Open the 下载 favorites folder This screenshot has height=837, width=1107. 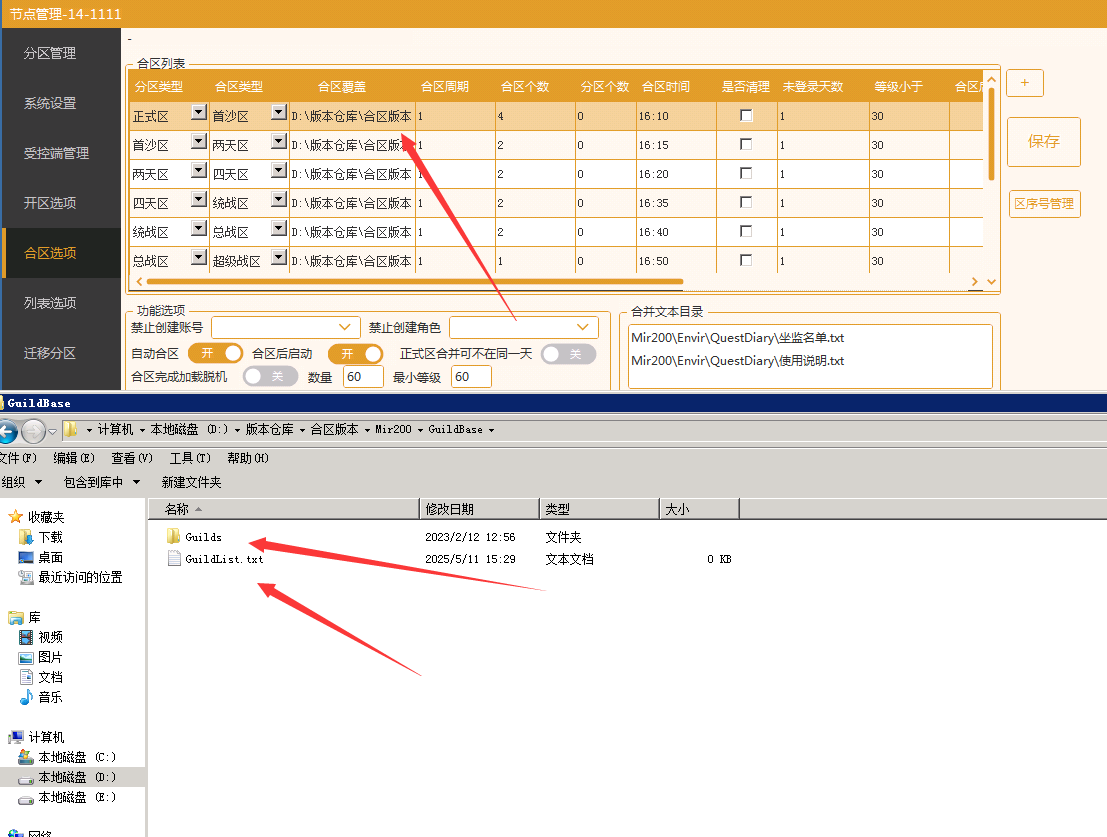(x=50, y=537)
